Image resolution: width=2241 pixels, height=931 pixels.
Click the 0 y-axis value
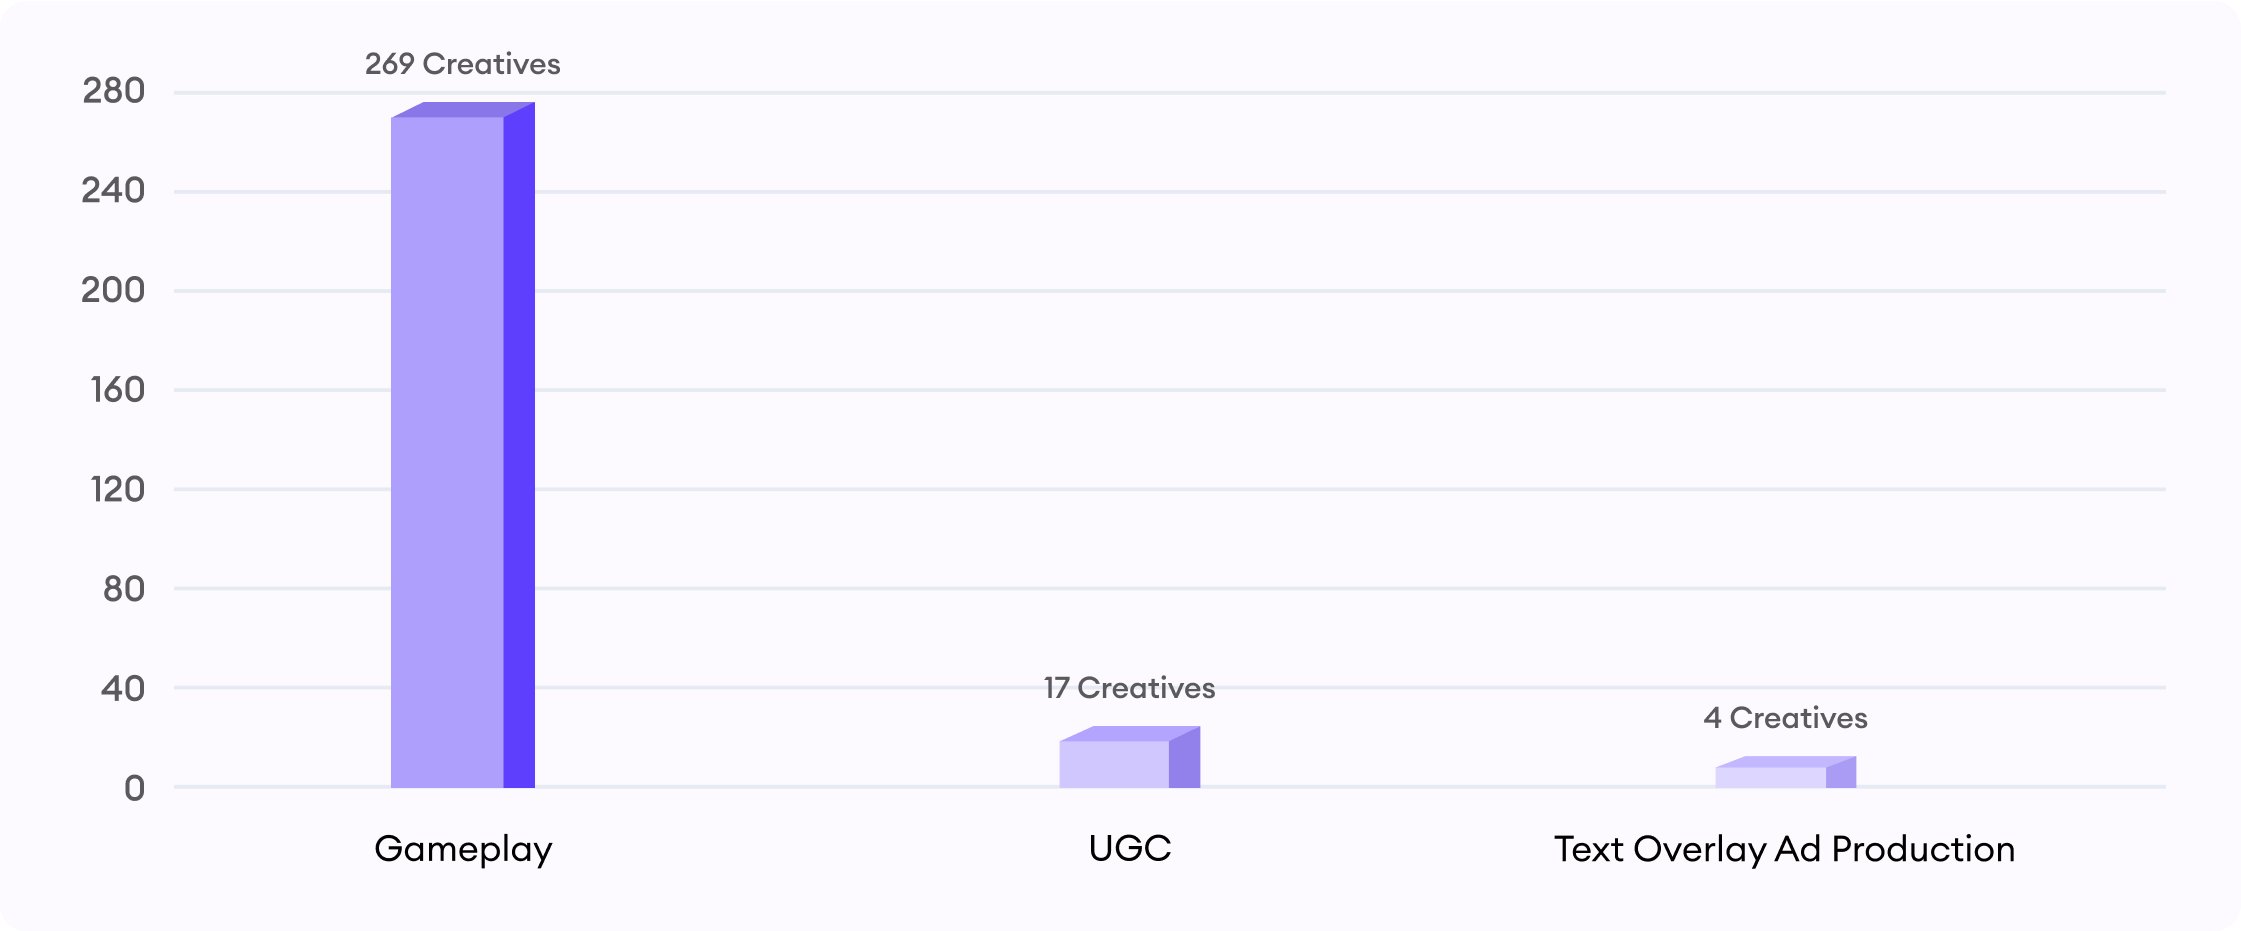(134, 788)
